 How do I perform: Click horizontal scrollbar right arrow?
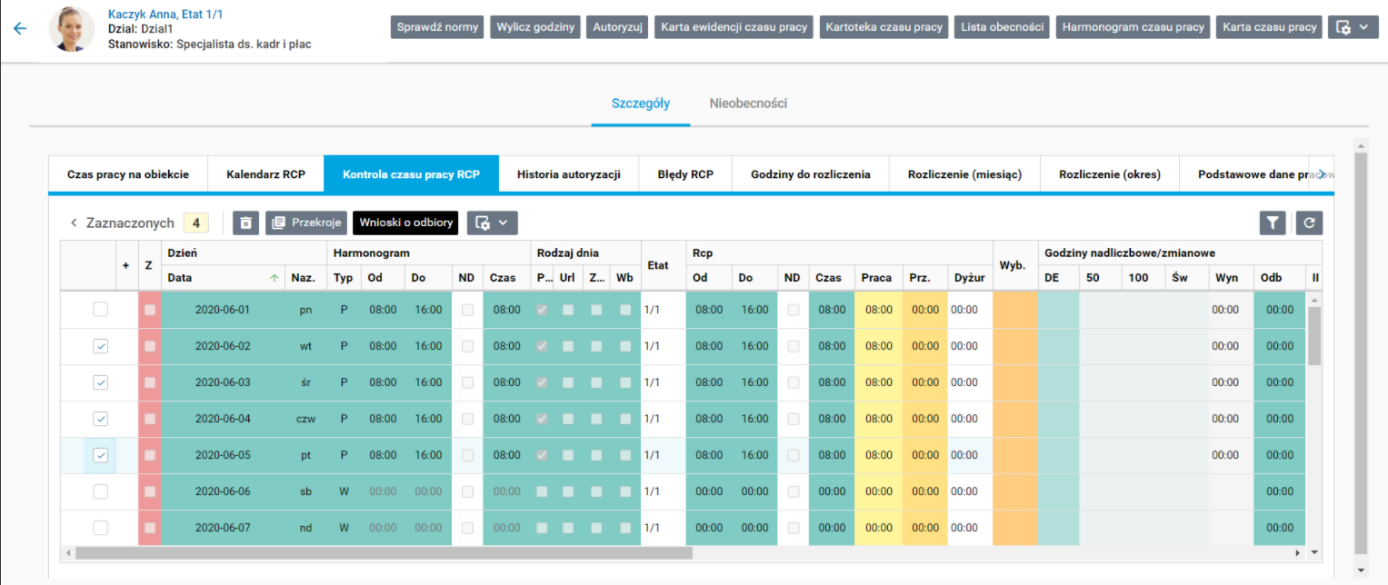[x=1298, y=552]
